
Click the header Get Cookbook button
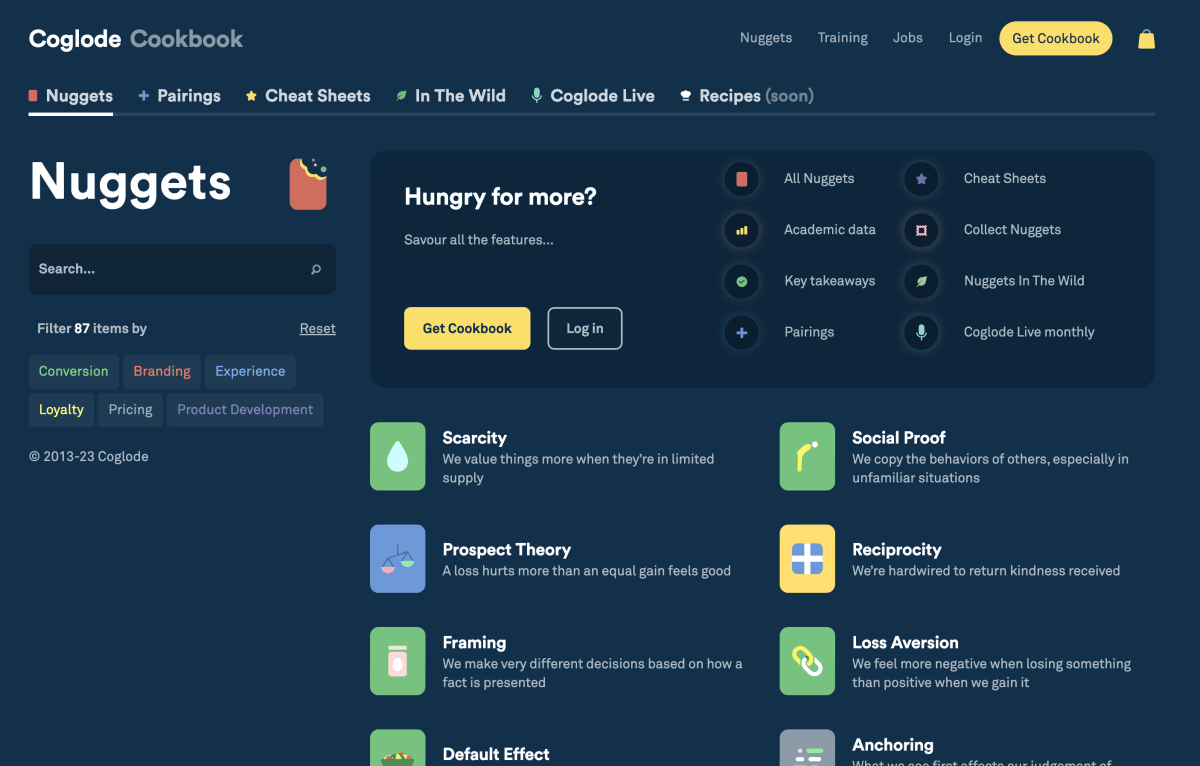click(x=1056, y=38)
